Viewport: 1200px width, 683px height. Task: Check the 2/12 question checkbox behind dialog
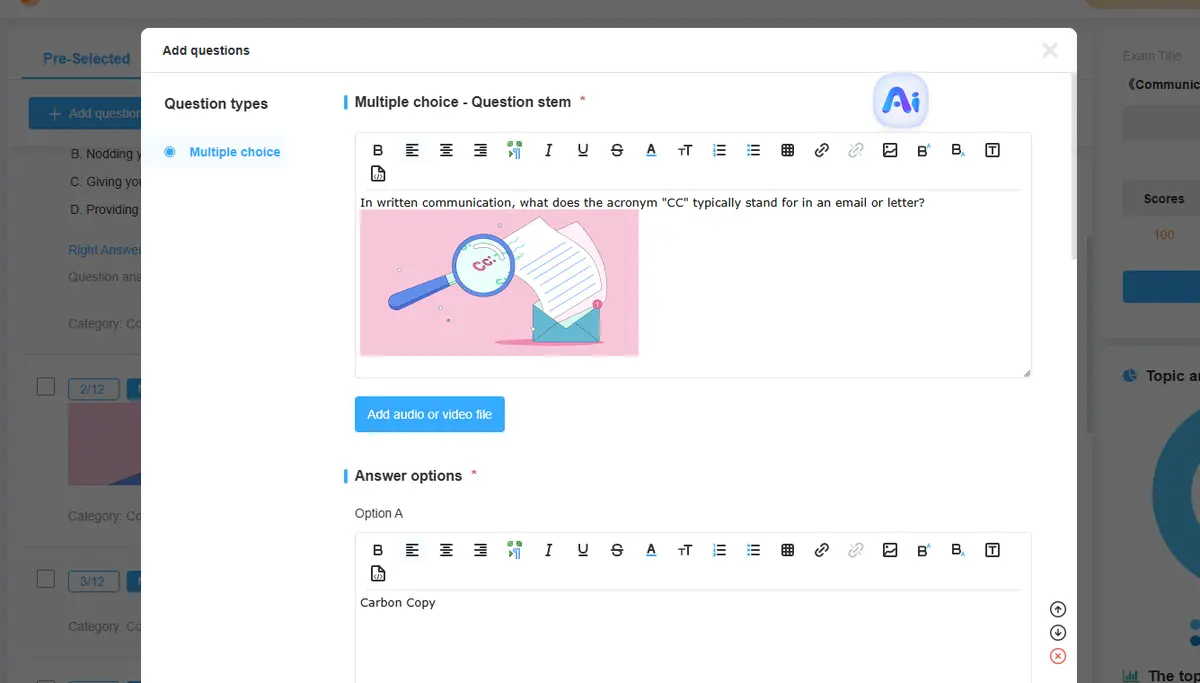(x=45, y=386)
